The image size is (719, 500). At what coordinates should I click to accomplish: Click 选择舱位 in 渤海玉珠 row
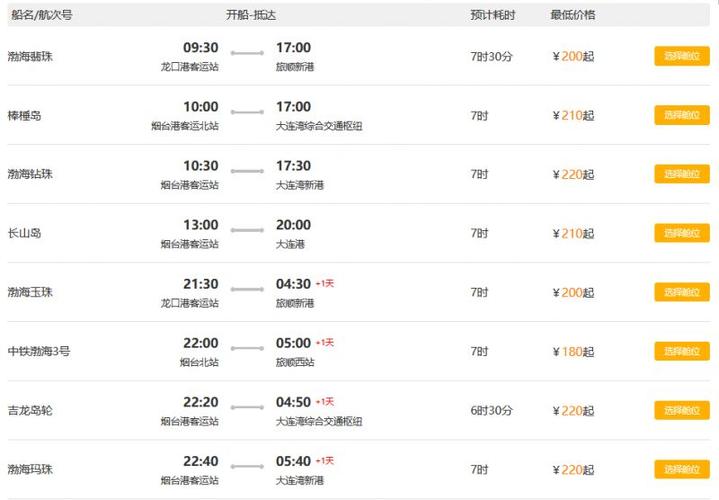[x=682, y=292]
